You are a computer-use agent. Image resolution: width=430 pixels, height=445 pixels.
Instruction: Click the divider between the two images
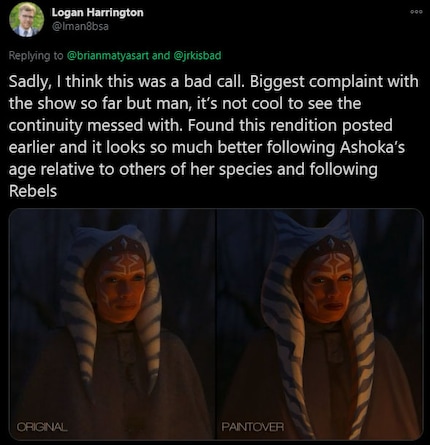tap(216, 325)
